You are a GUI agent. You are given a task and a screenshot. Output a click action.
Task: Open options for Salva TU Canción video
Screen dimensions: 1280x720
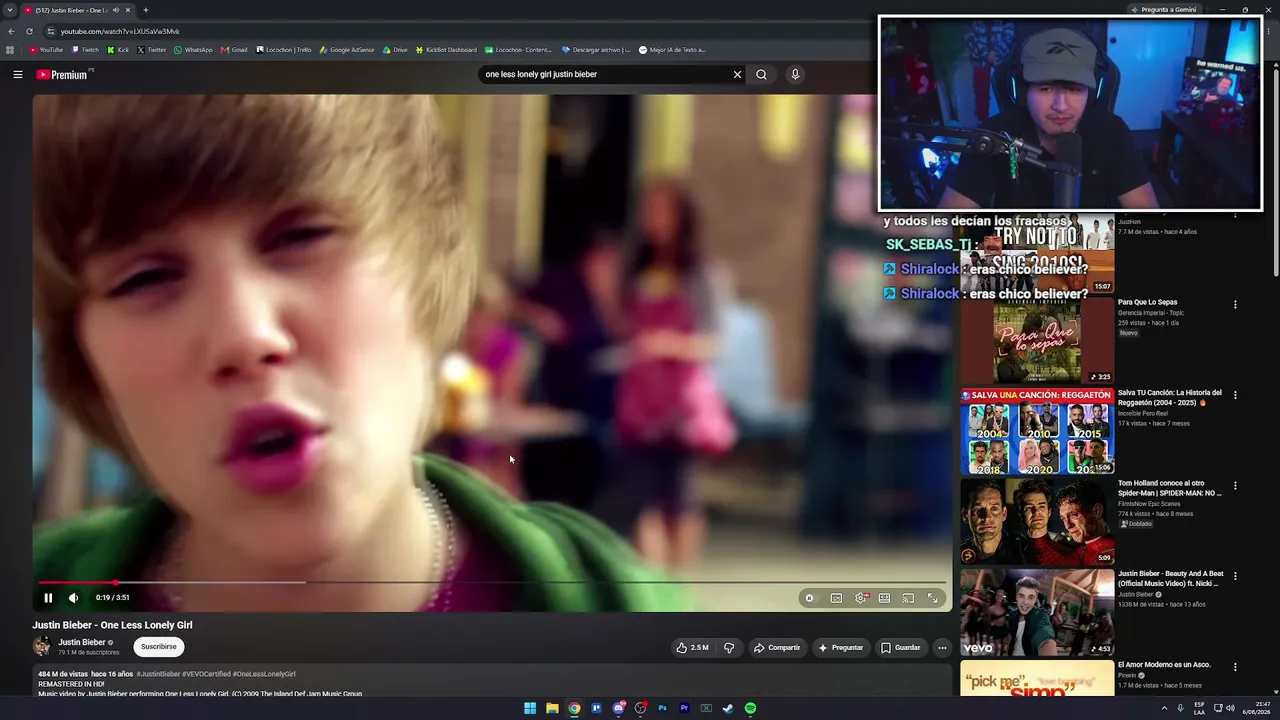point(1235,395)
